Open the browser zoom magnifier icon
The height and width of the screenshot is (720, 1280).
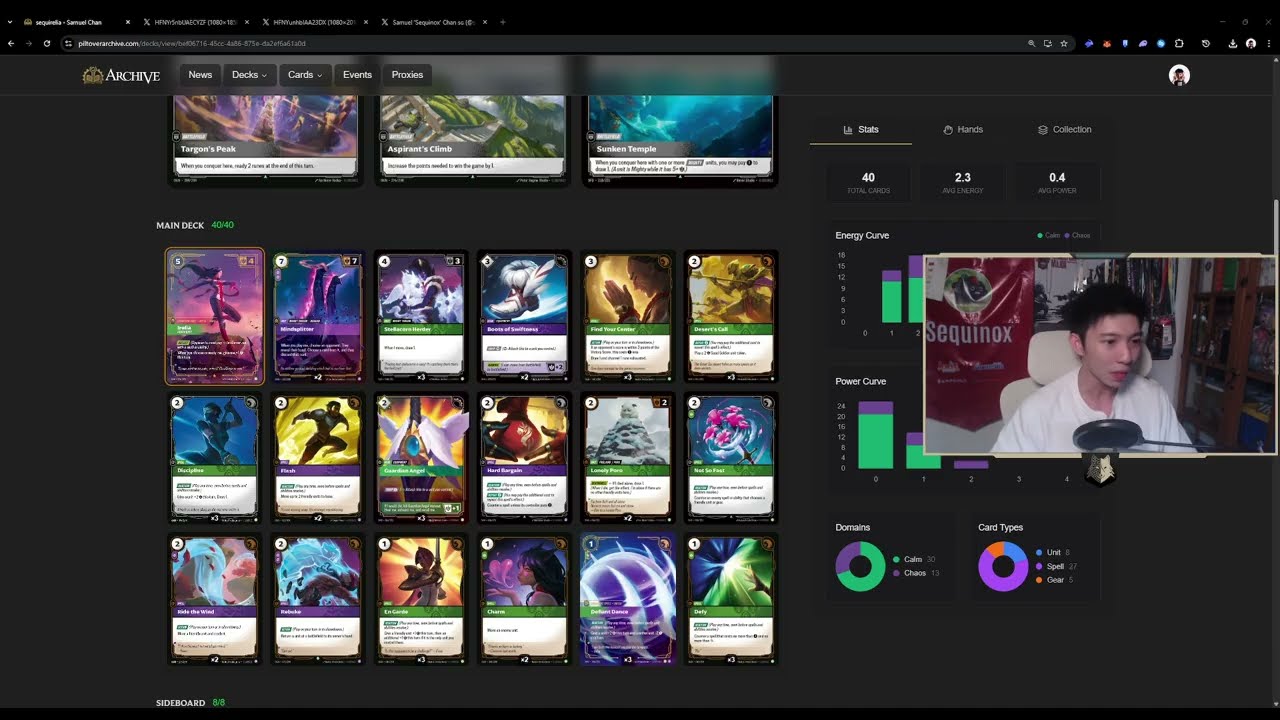(1032, 44)
